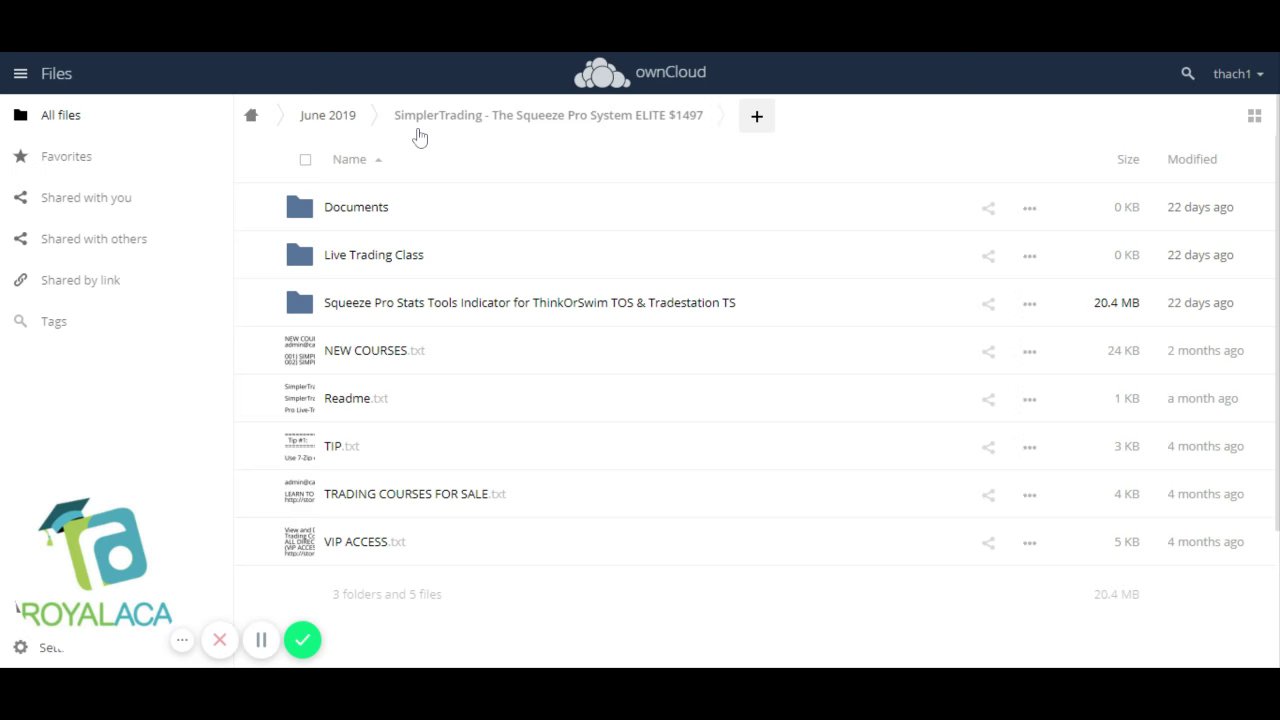The height and width of the screenshot is (720, 1280).
Task: Open Squeeze Pro Stats Tools Indicator folder
Action: click(529, 303)
